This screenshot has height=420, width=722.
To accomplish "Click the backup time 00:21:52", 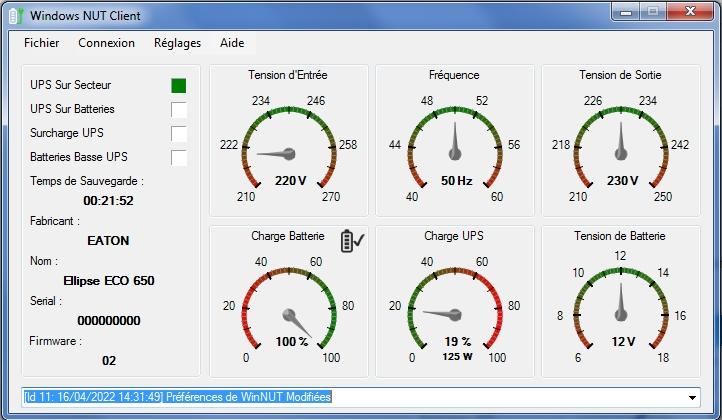I will [x=108, y=201].
